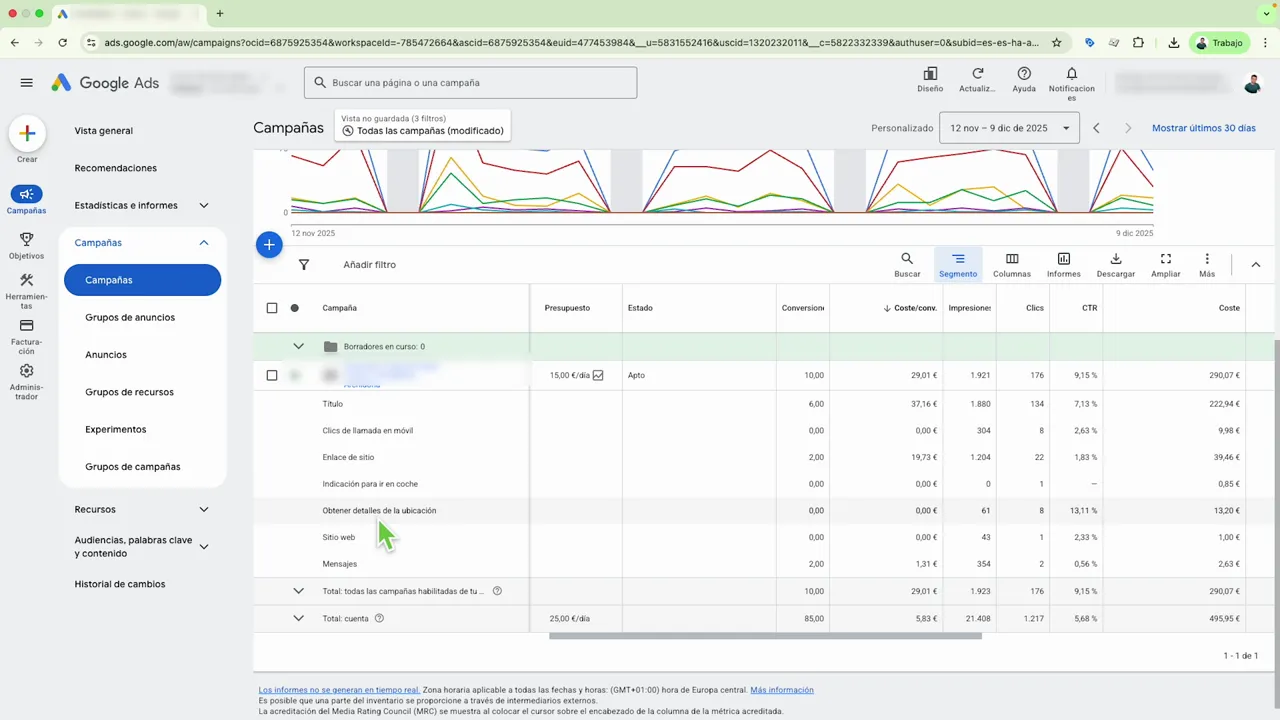Click inside the campaign search field
Viewport: 1280px width, 720px height.
[x=470, y=82]
